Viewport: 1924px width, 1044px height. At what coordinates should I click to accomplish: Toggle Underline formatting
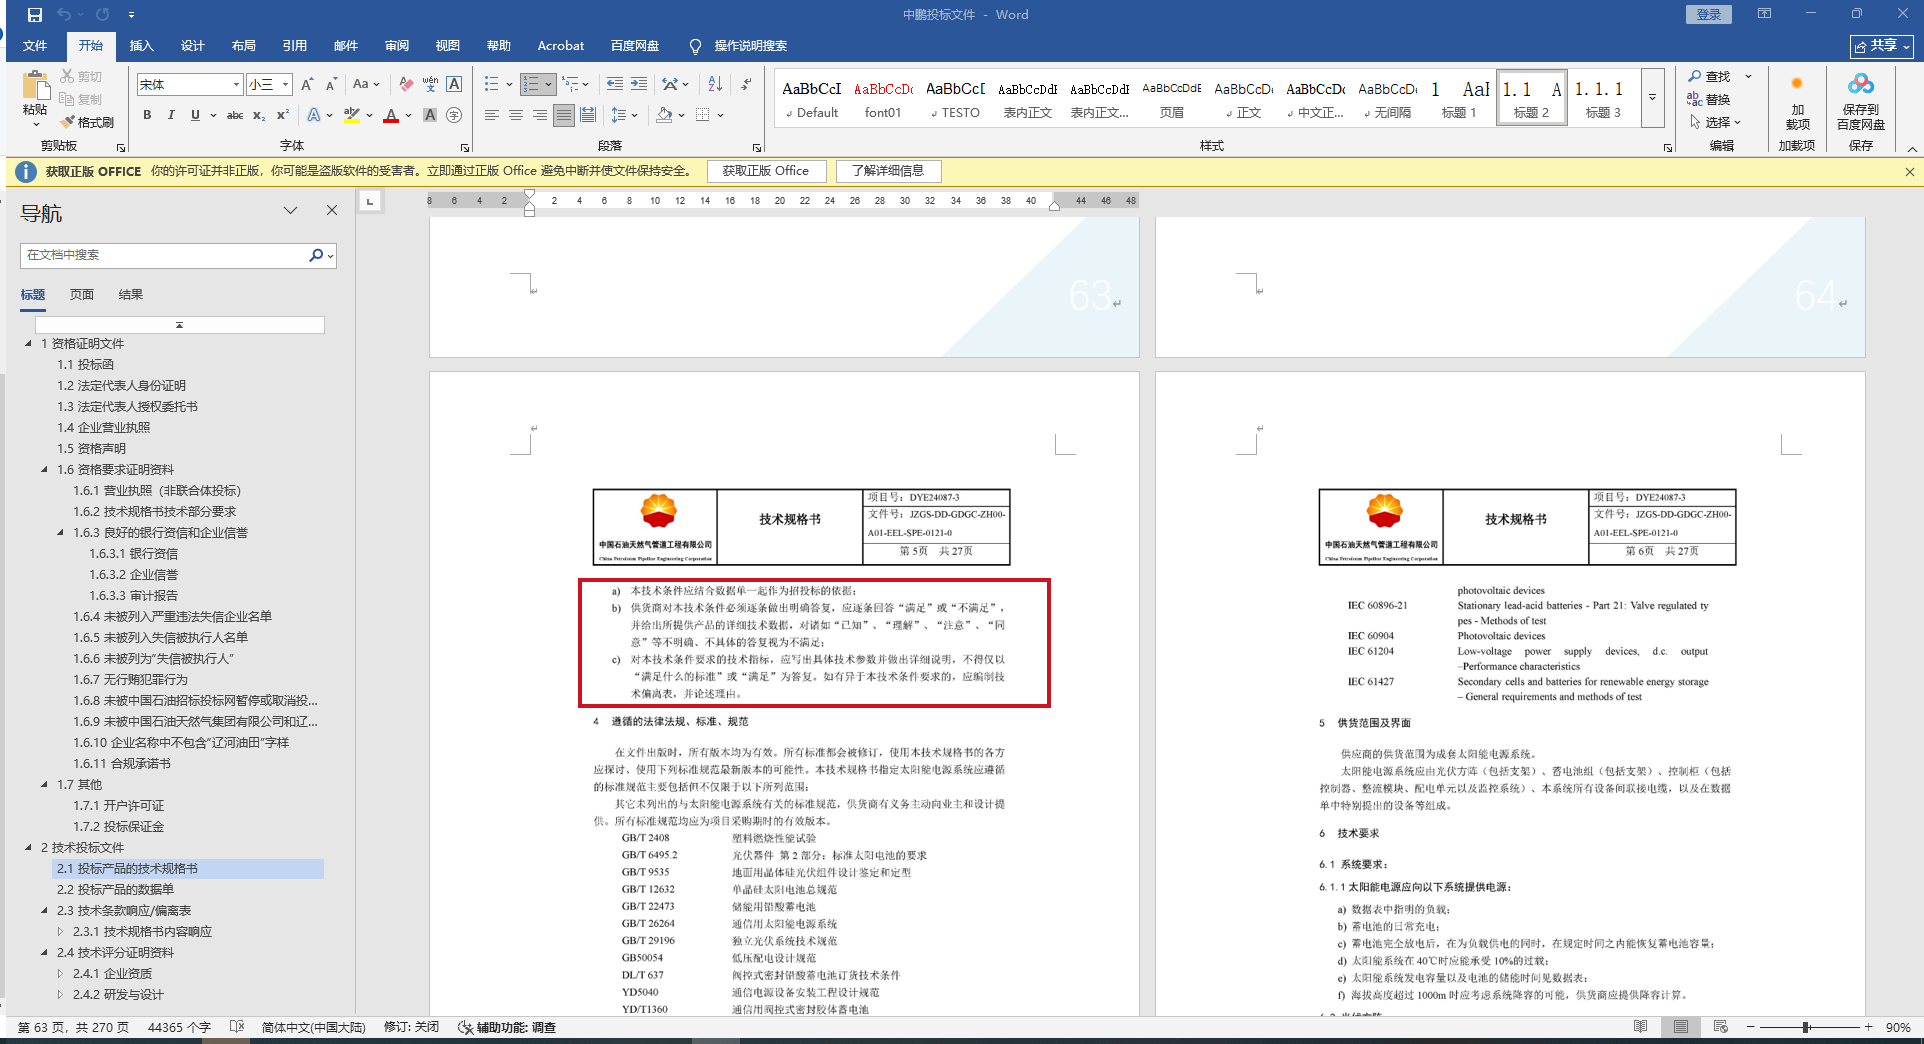coord(195,116)
